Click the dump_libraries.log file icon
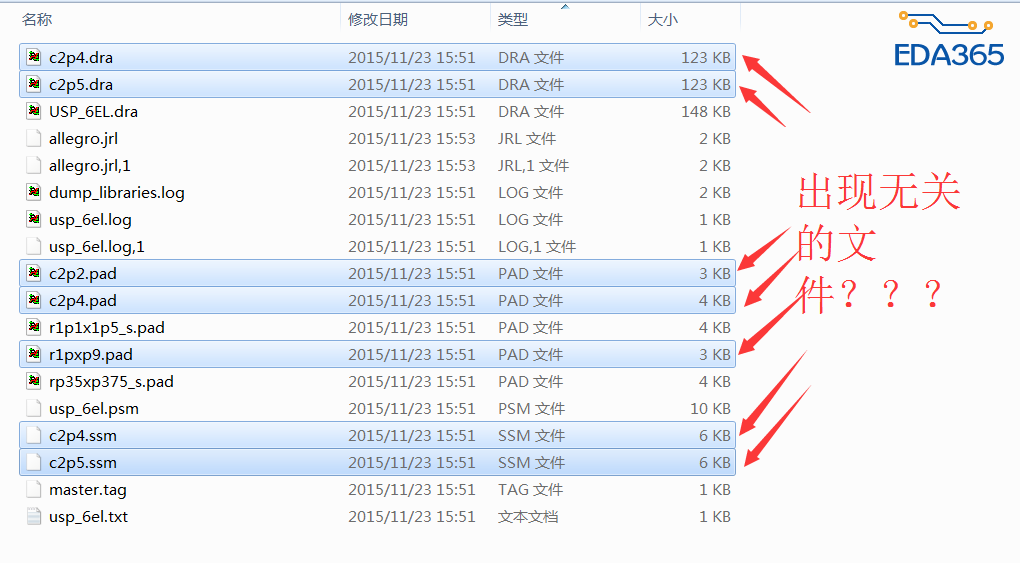1020x563 pixels. point(34,193)
